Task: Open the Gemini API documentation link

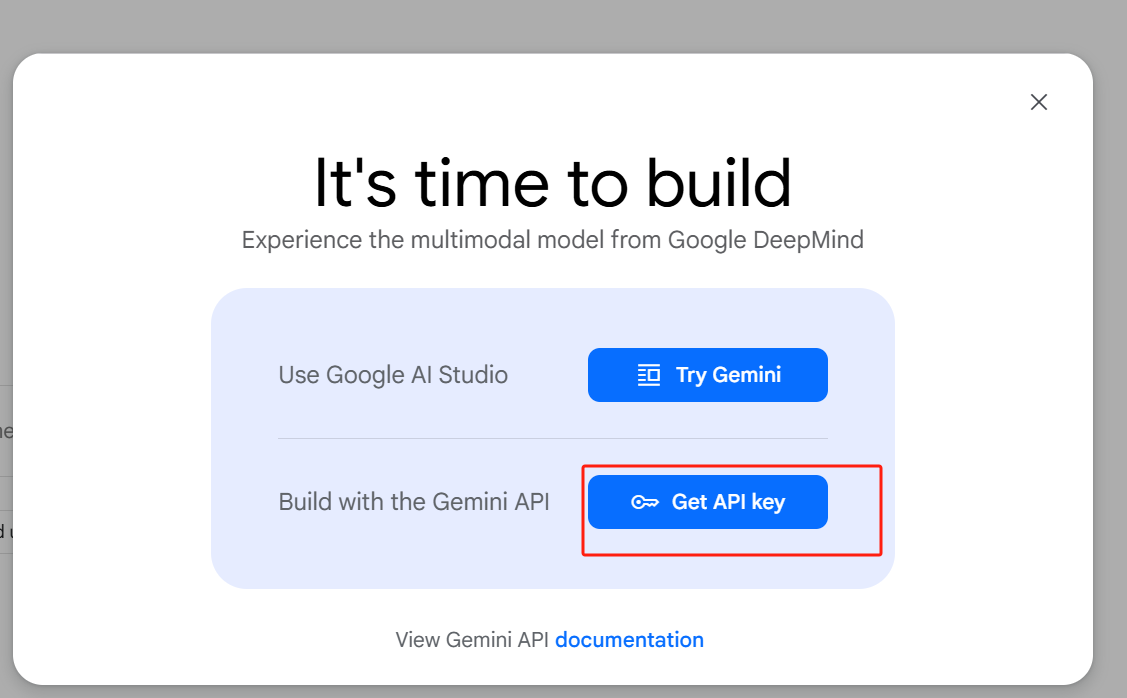Action: [629, 640]
